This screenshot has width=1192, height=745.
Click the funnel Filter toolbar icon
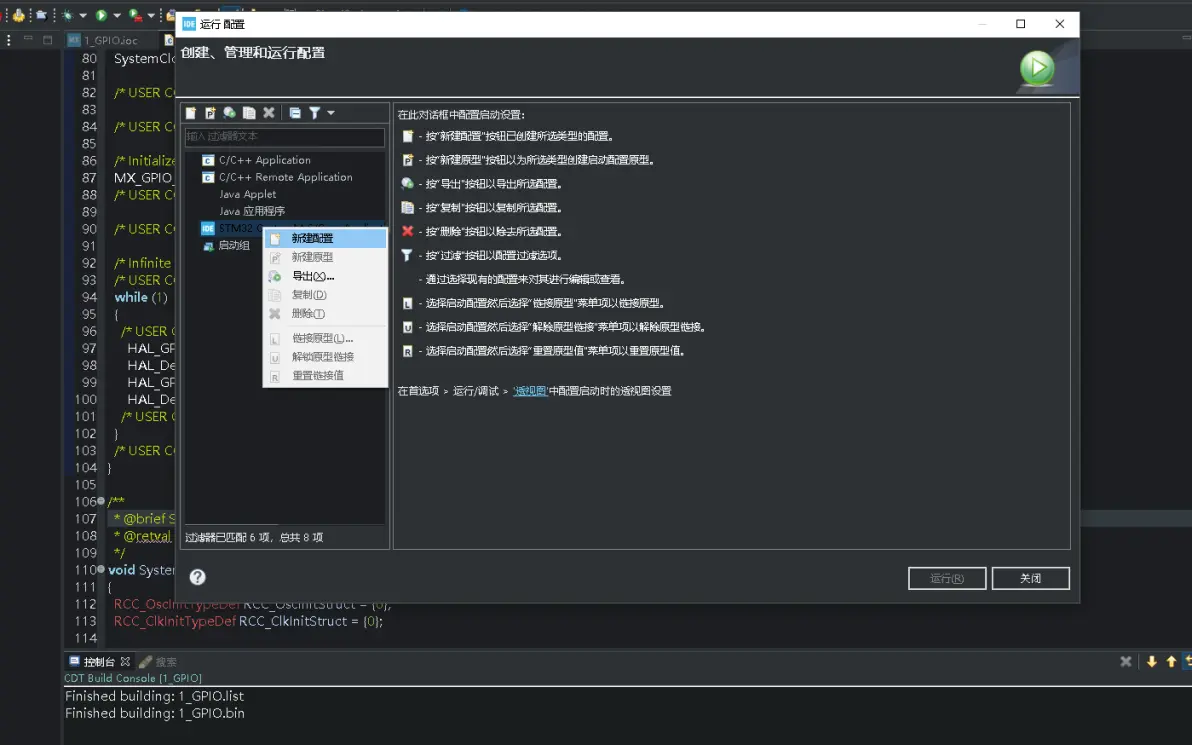point(314,113)
